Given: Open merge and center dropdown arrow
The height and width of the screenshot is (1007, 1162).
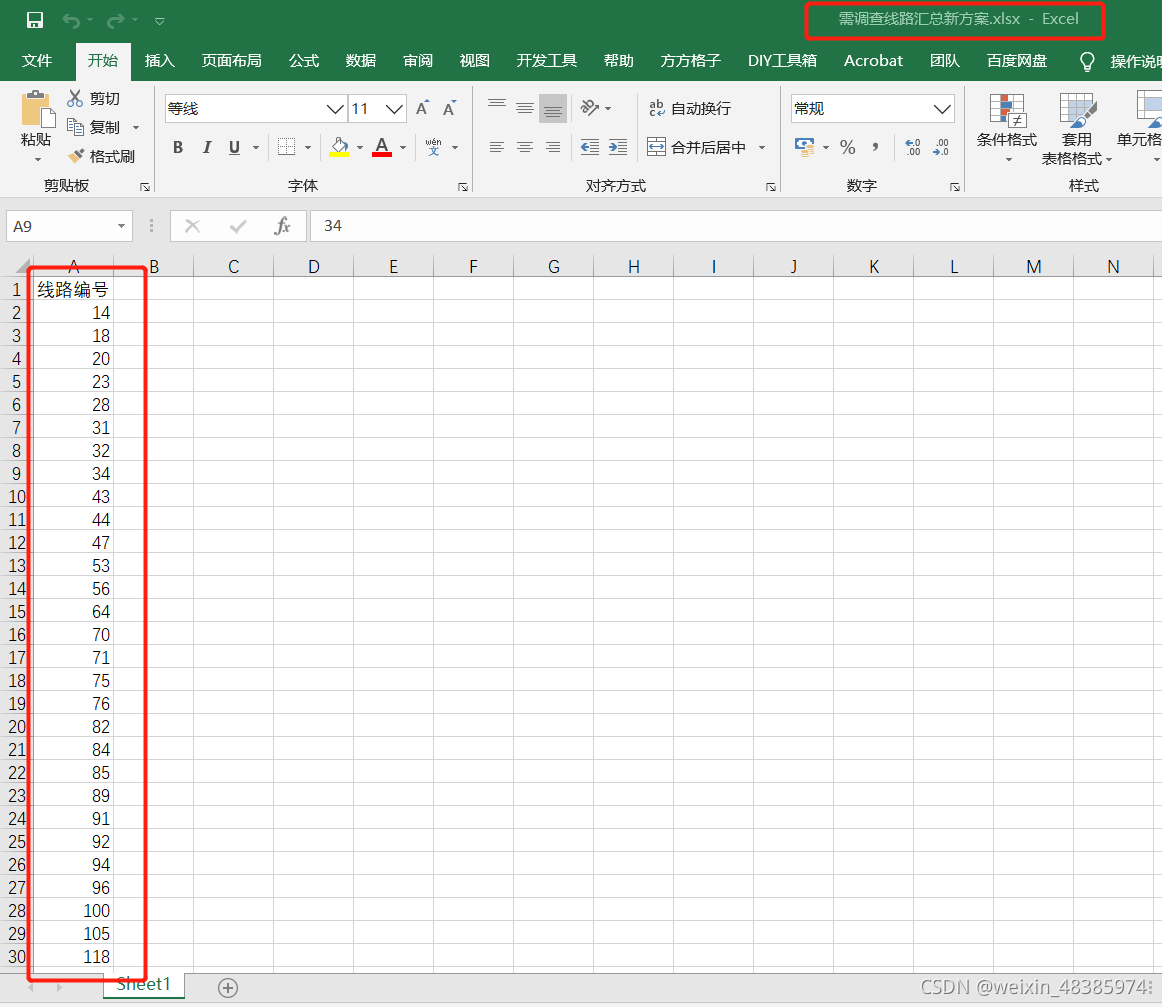Looking at the screenshot, I should 762,147.
